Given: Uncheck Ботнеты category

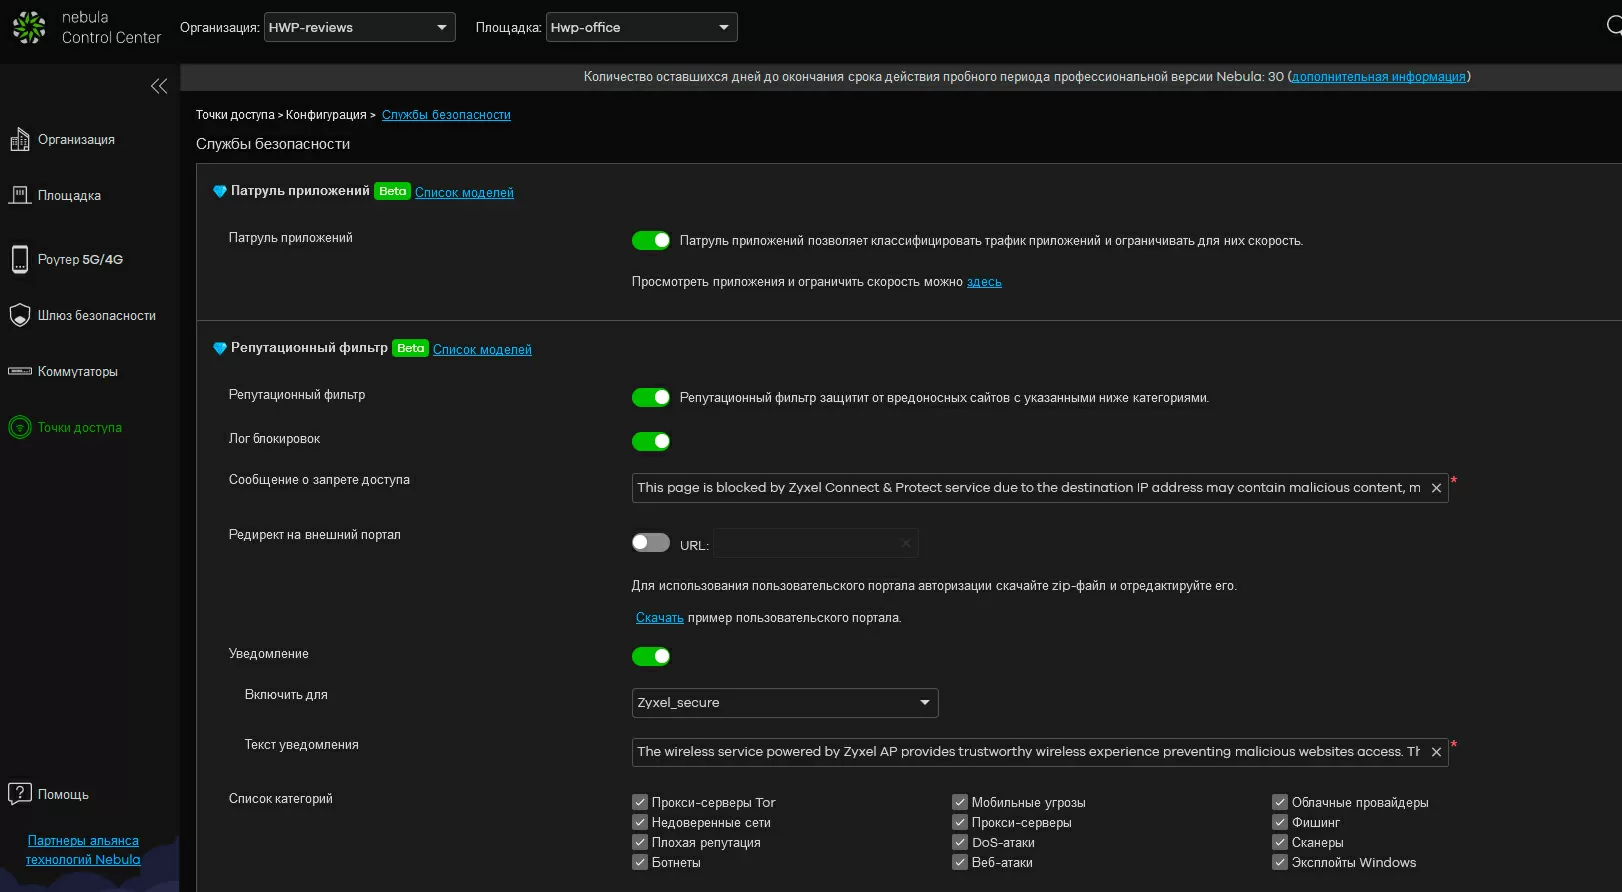Looking at the screenshot, I should point(640,862).
